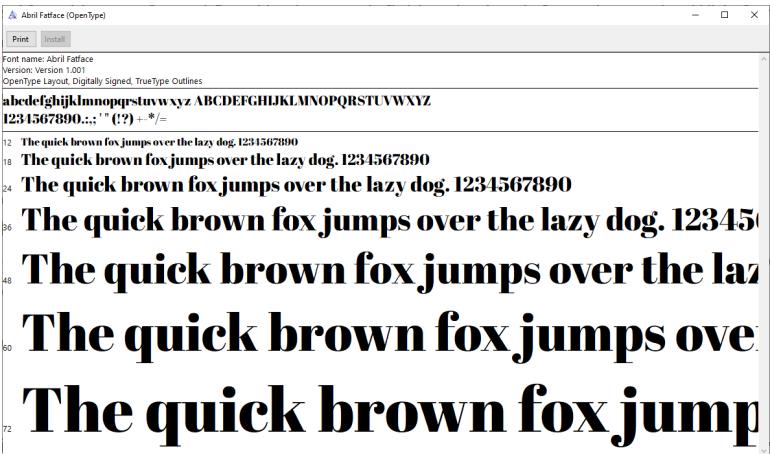Click the digits and punctuation sample line
This screenshot has width=770, height=454.
85,119
